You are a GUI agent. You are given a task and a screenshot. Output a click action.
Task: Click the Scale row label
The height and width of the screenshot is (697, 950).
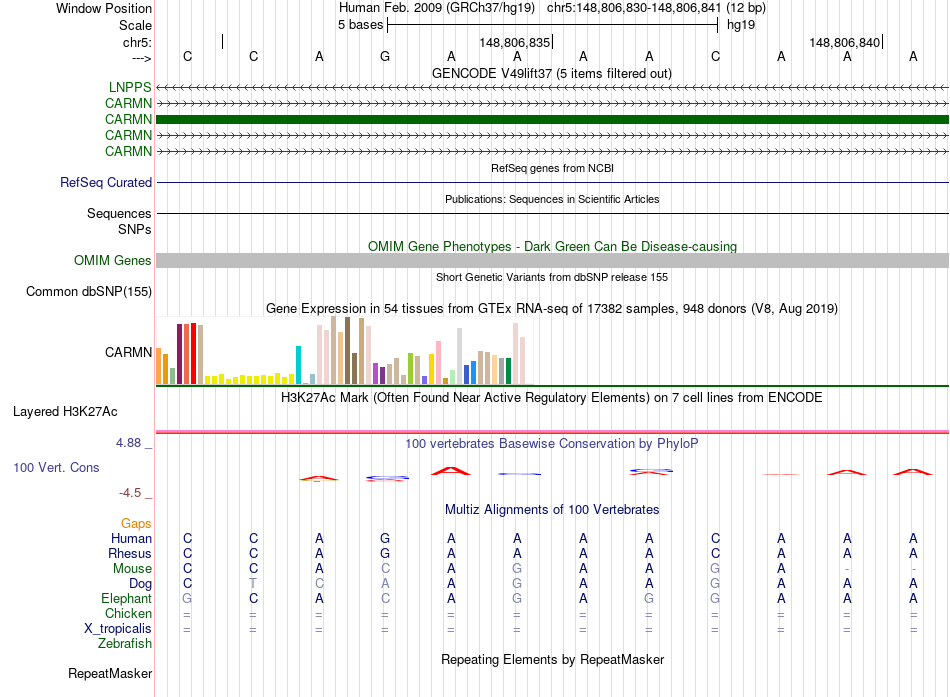(135, 25)
